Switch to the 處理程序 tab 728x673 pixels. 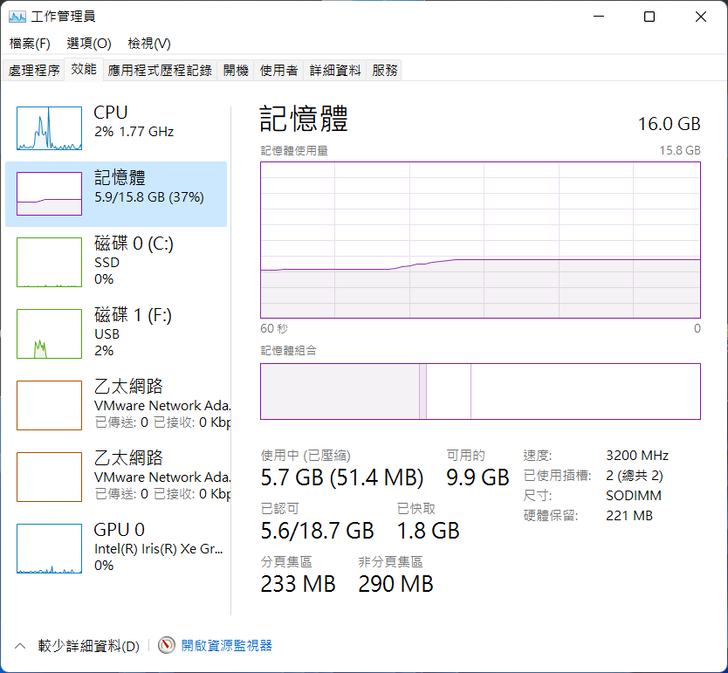pos(34,70)
